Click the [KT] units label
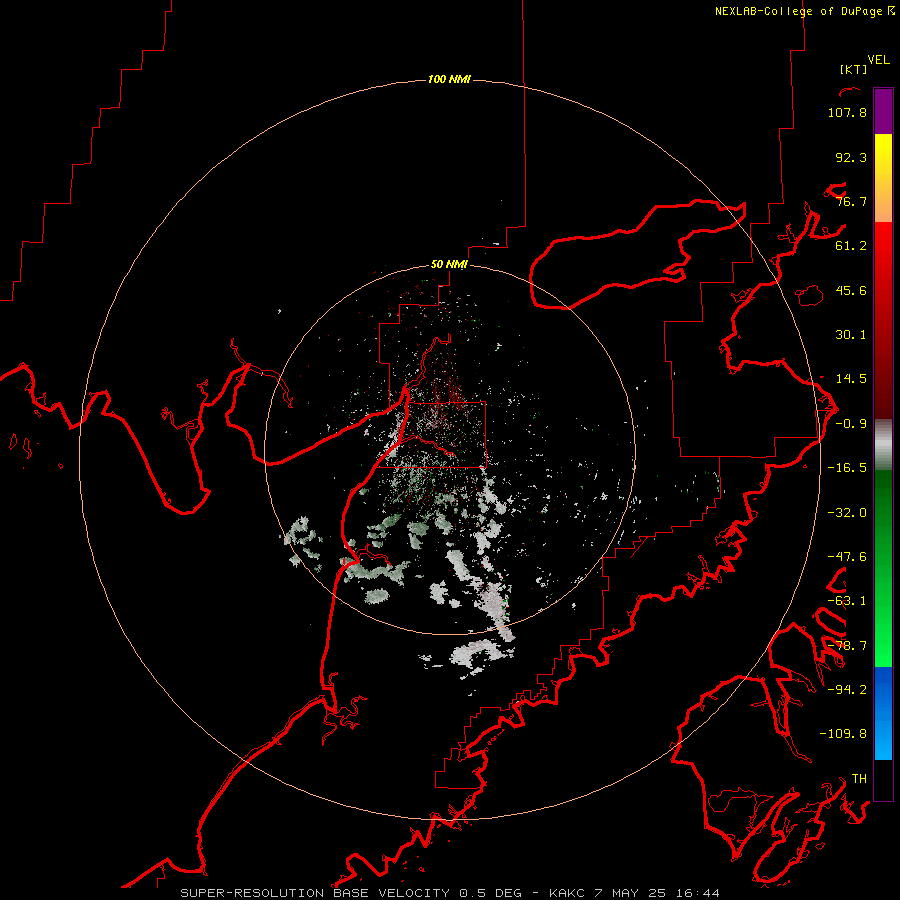900x900 pixels. click(853, 69)
